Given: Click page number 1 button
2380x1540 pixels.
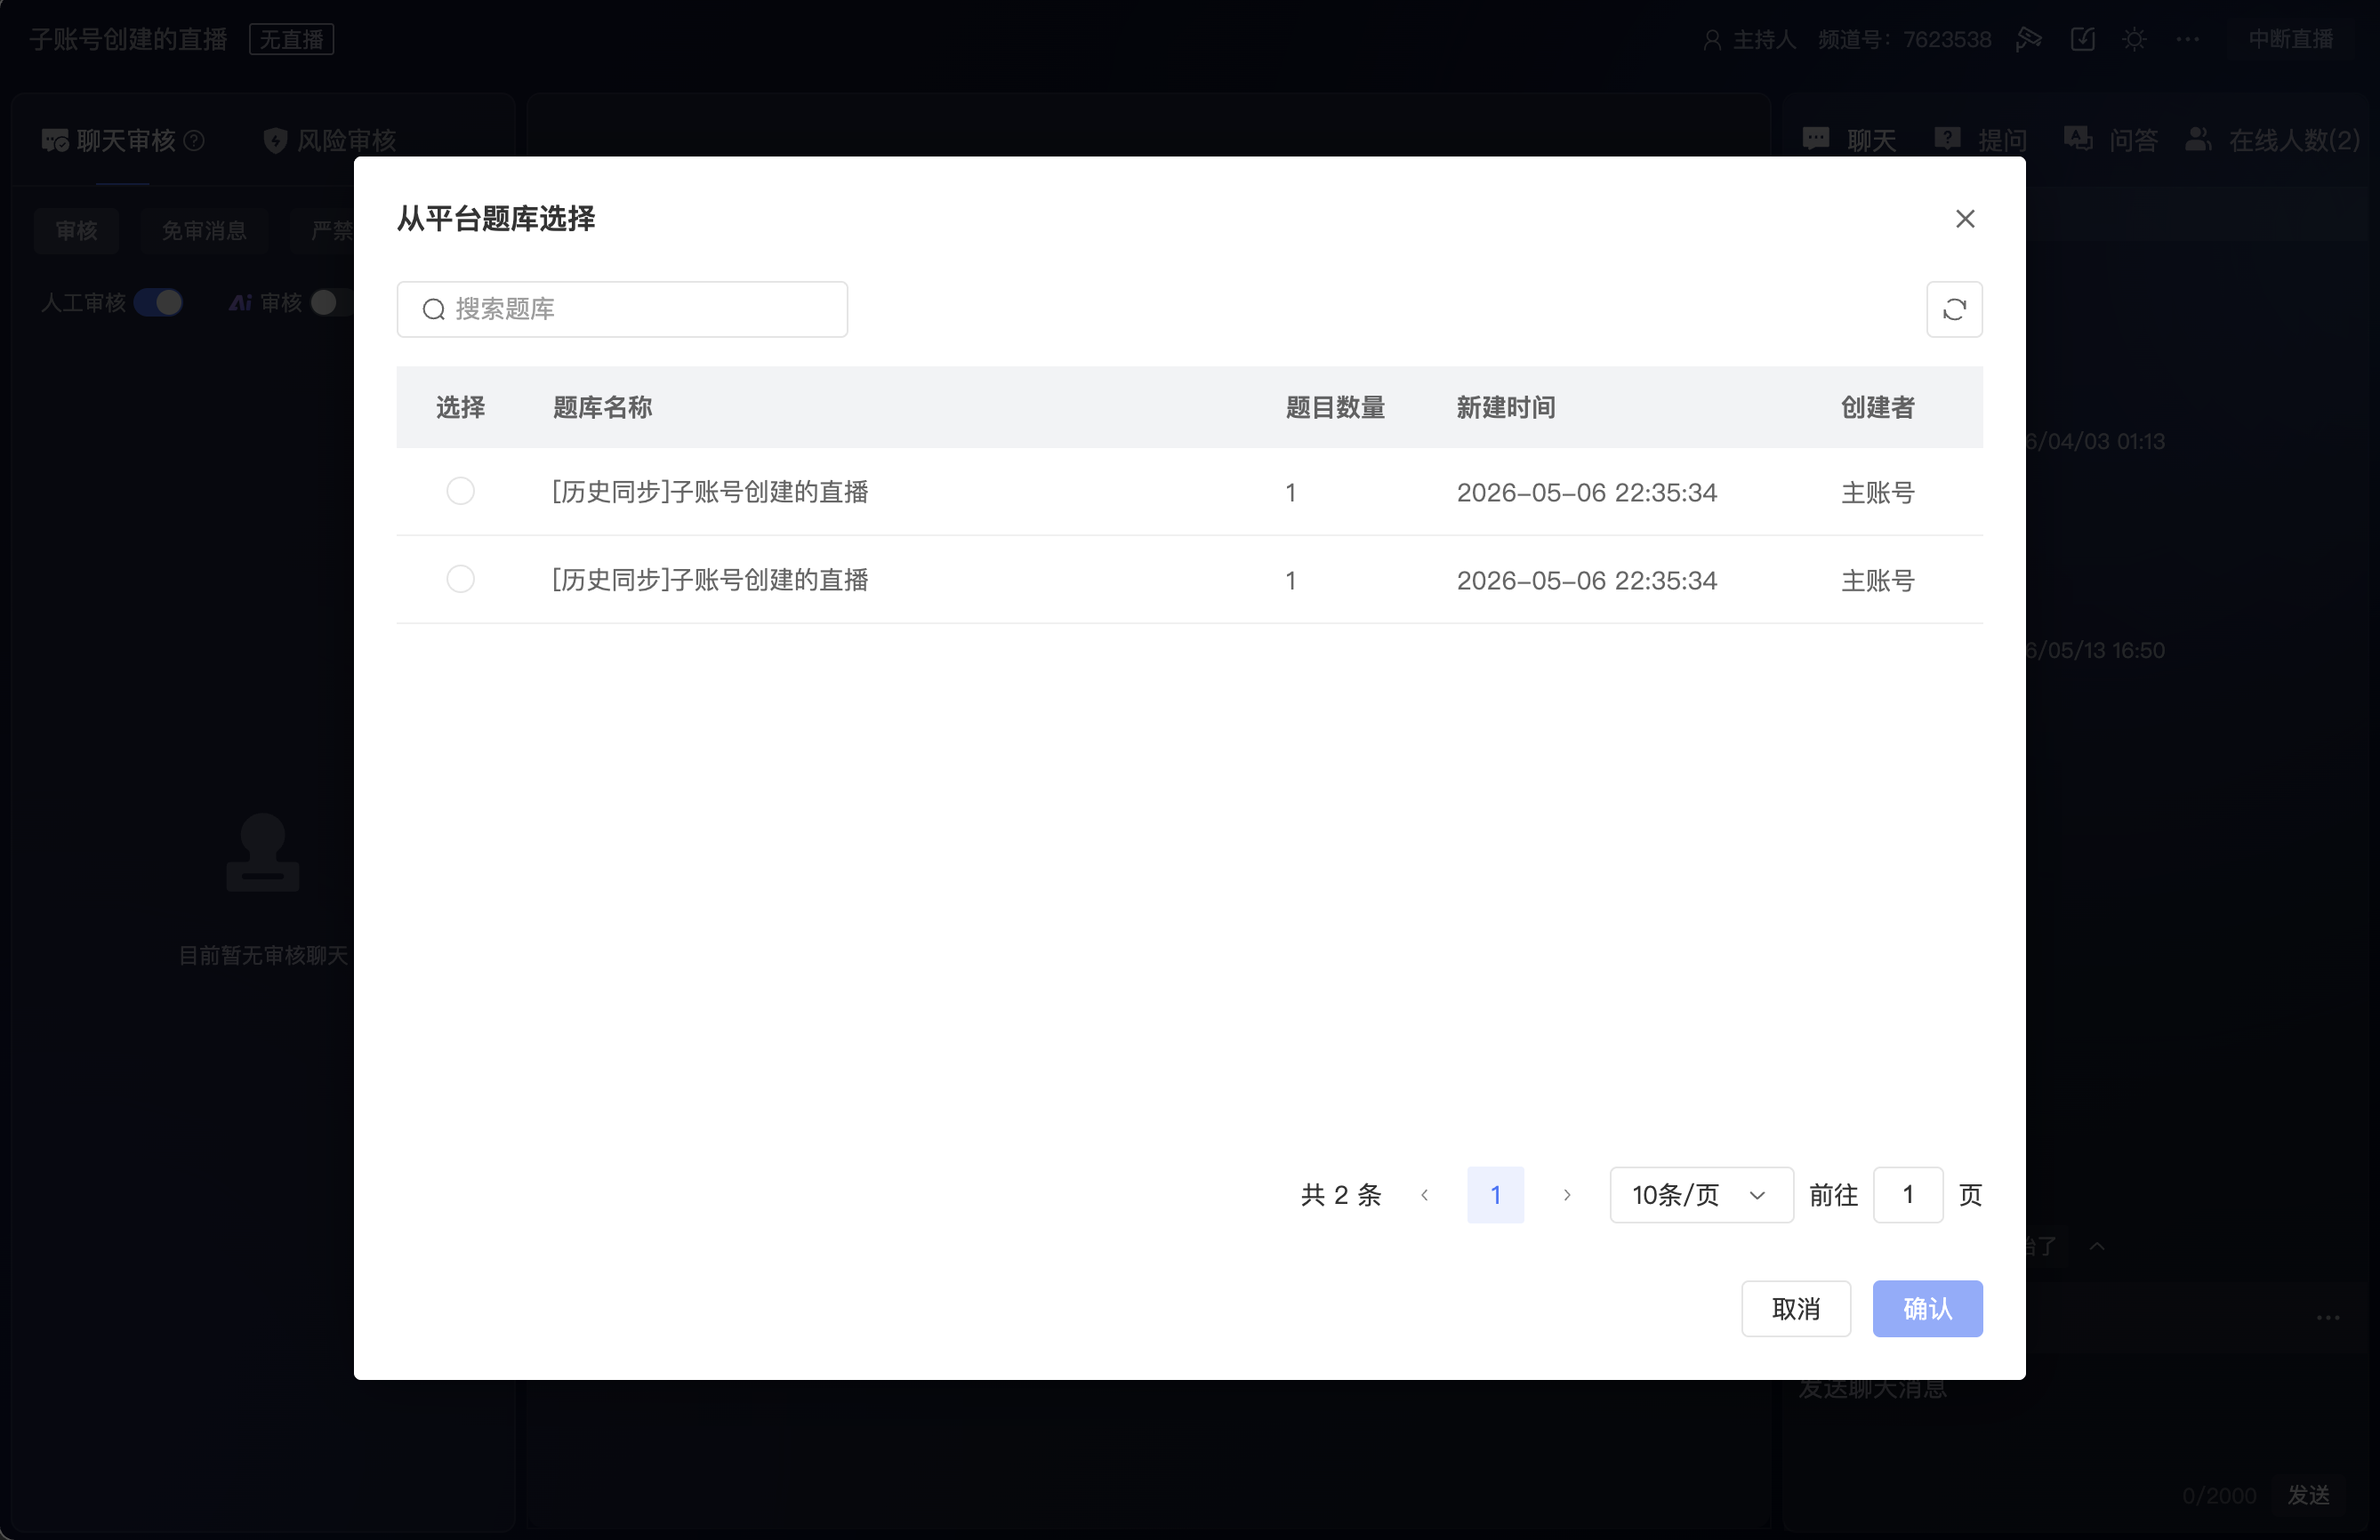Looking at the screenshot, I should 1495,1194.
